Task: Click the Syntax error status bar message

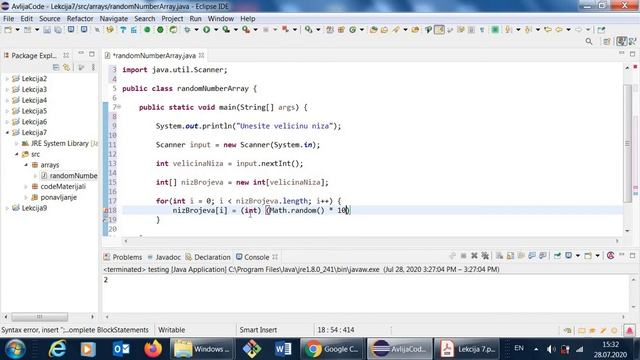Action: click(x=75, y=330)
